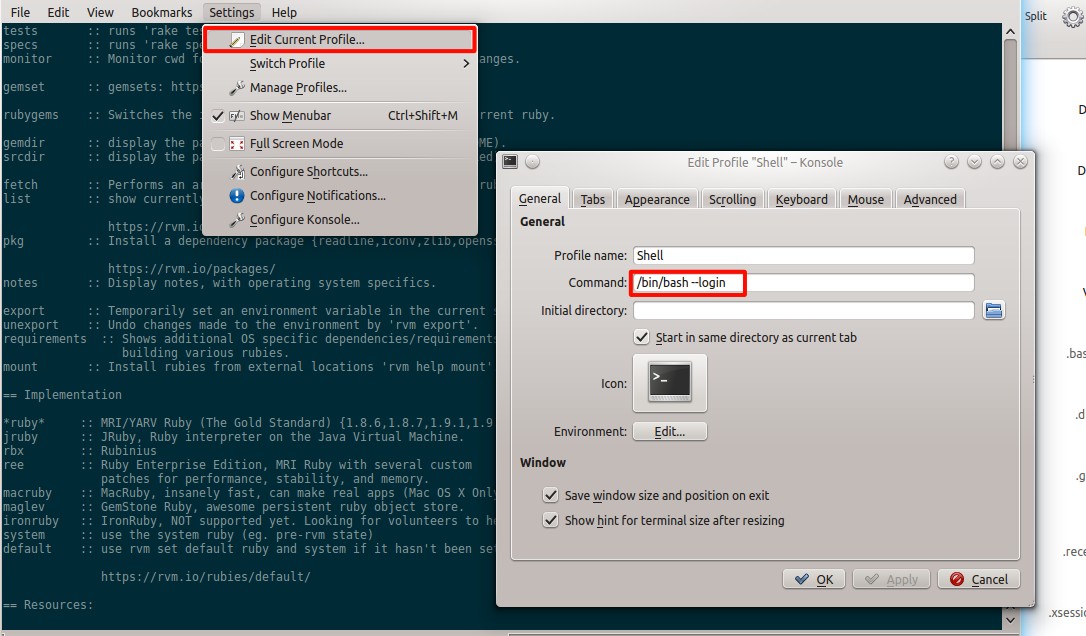Choose Edit Current Profile menu entry
1086x636 pixels.
click(340, 39)
